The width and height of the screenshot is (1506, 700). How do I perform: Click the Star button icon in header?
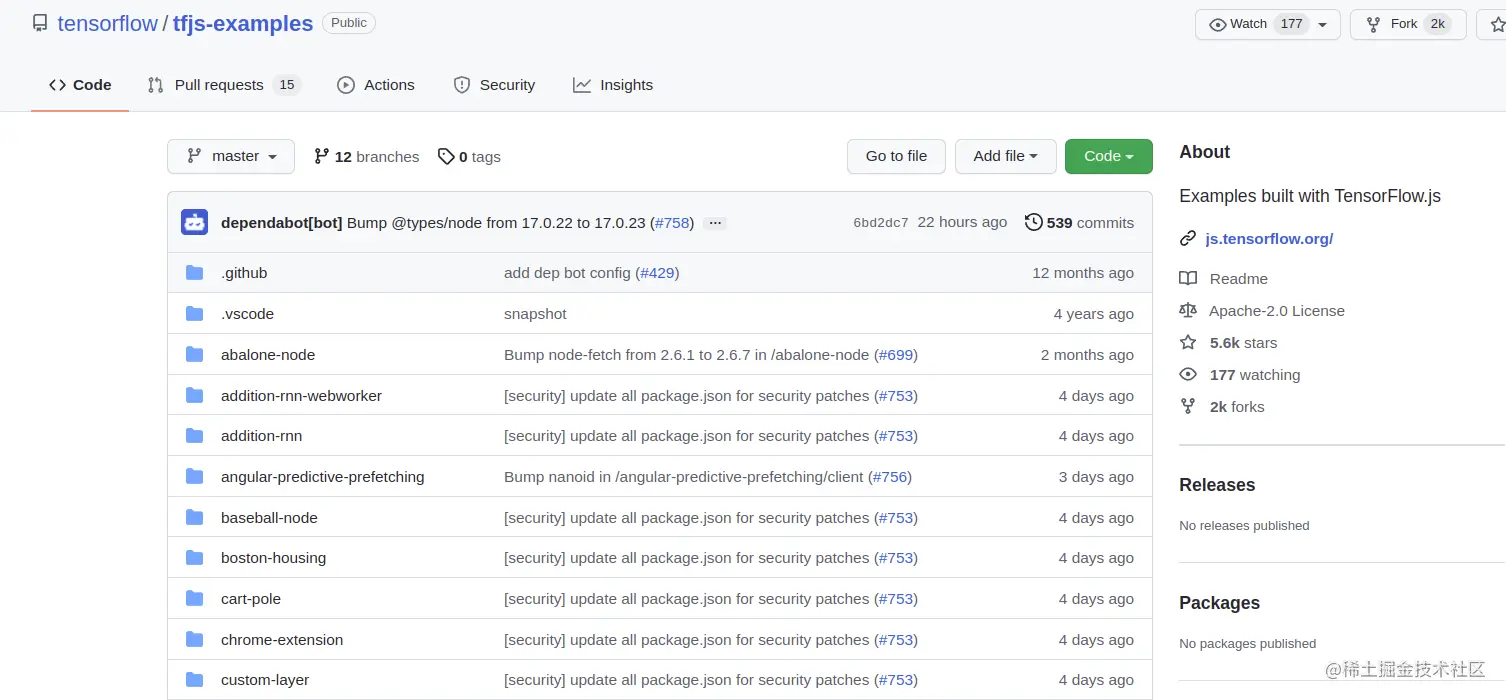pyautogui.click(x=1498, y=24)
